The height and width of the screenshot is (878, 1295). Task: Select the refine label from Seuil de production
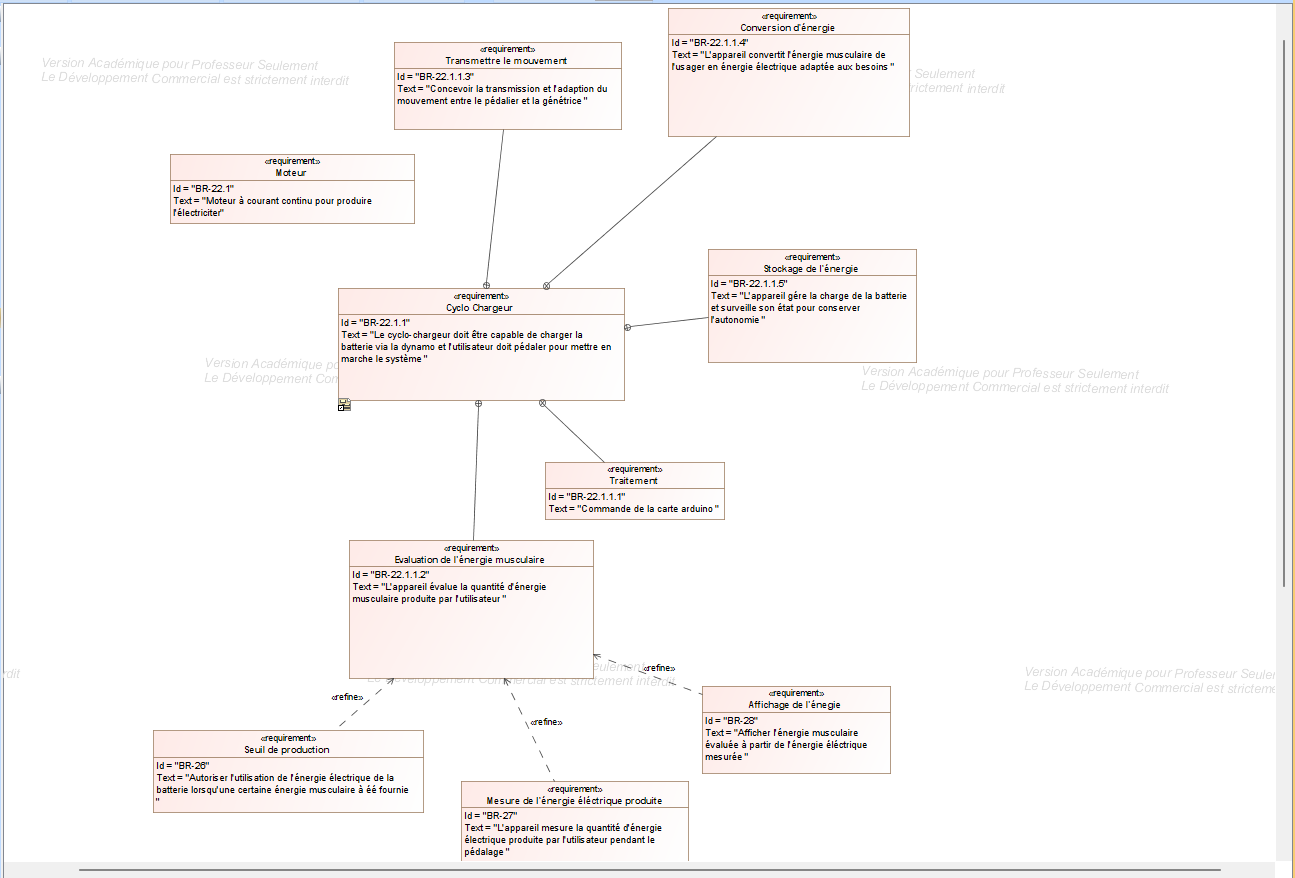[x=346, y=697]
